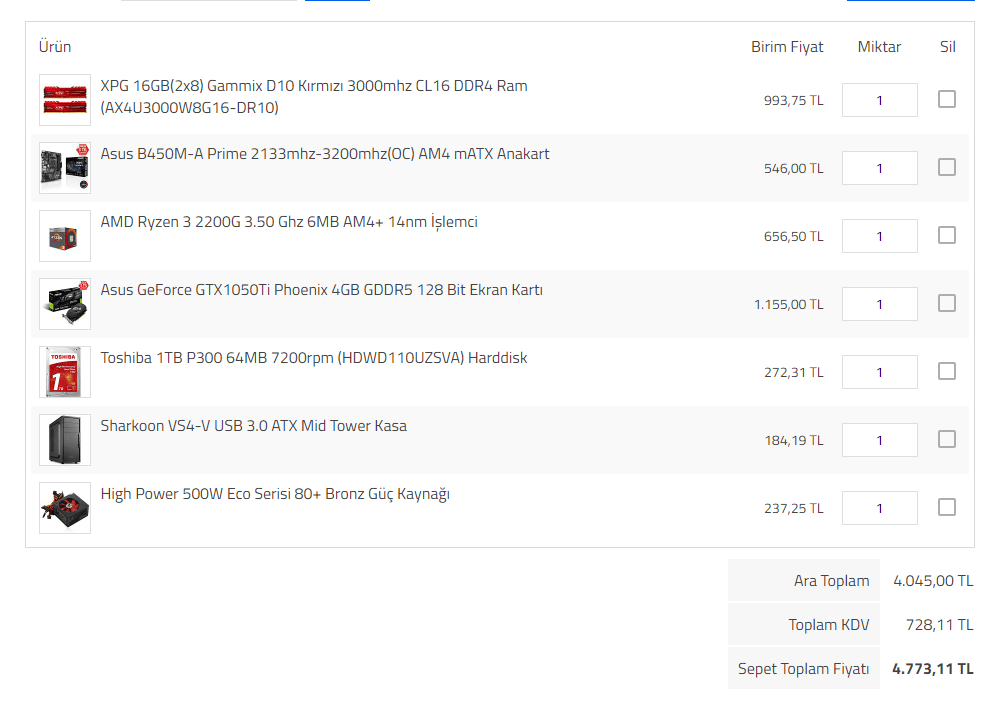Tick the delete checkbox for Toshiba Harddisk
This screenshot has height=703, width=990.
pos(946,371)
